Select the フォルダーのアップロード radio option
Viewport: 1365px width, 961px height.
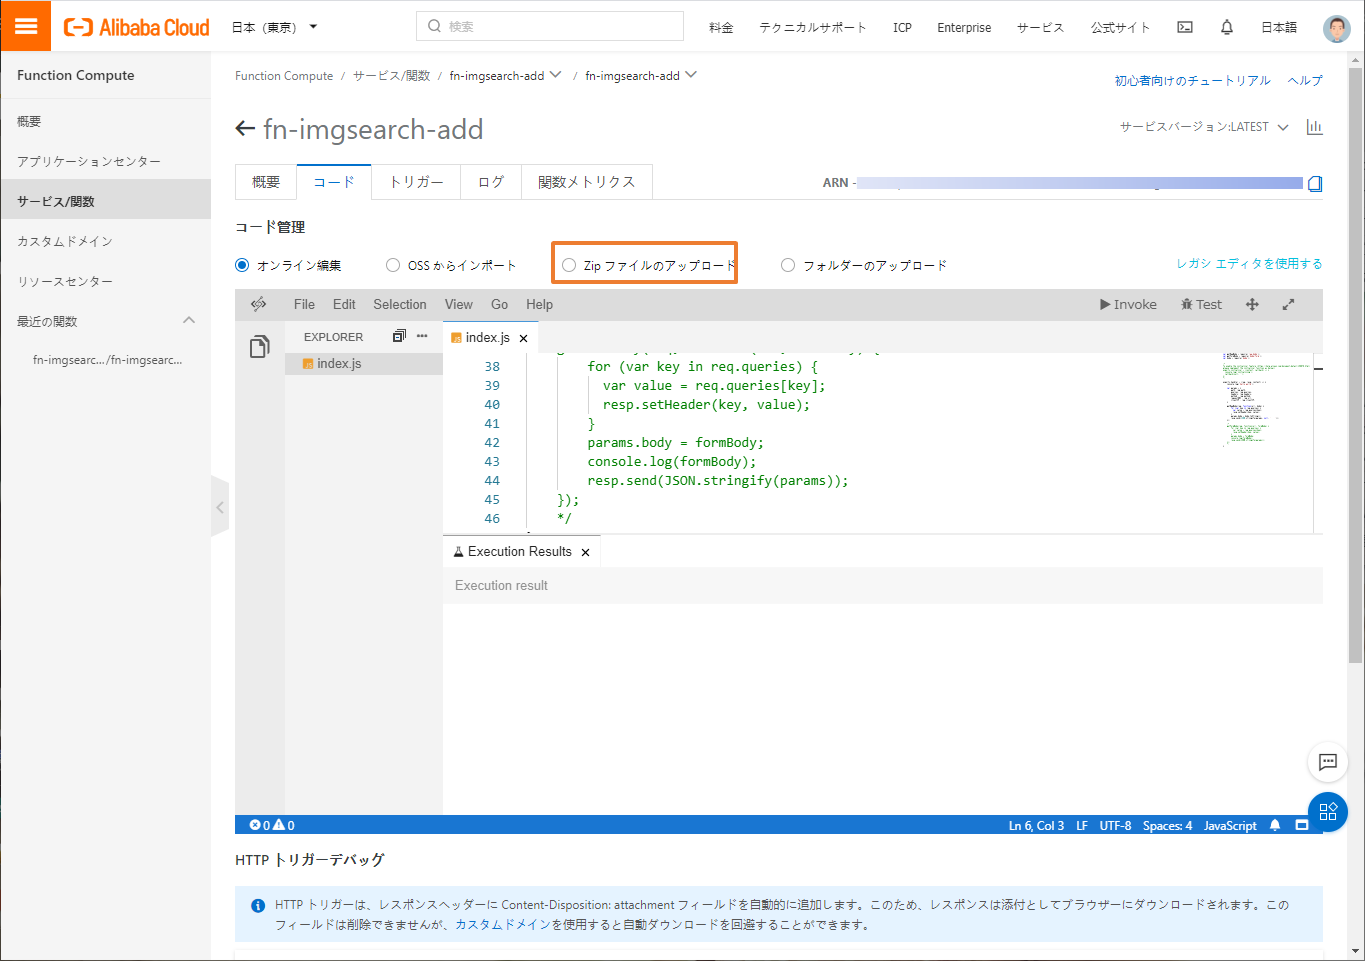coord(788,265)
